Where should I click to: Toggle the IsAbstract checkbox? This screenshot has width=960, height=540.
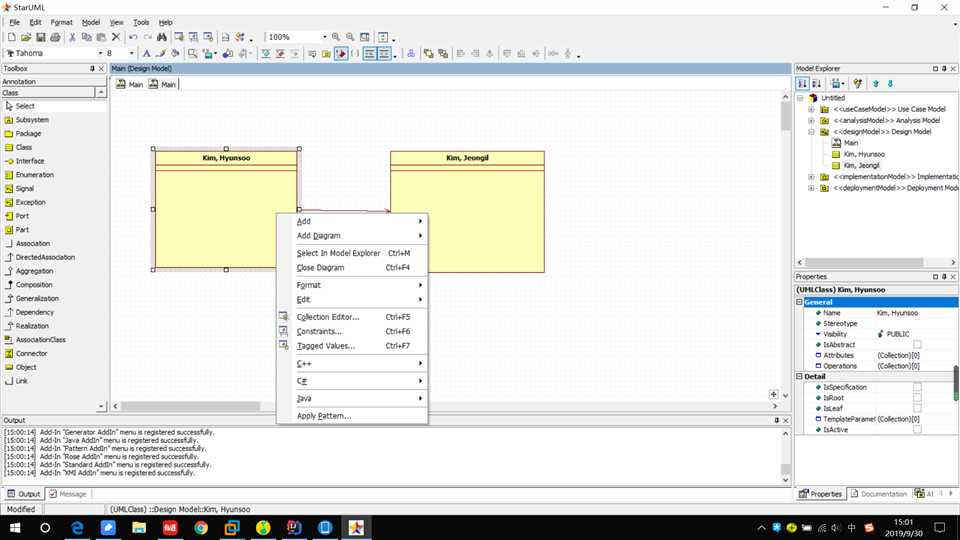tap(917, 345)
